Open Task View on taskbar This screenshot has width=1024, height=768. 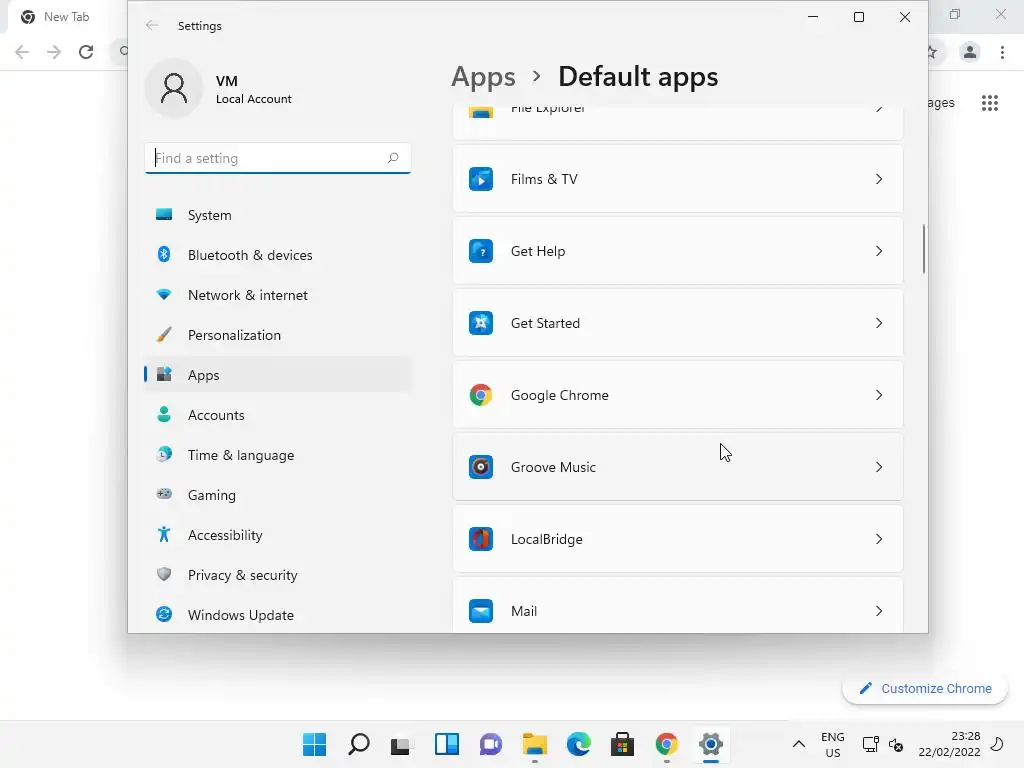(402, 744)
